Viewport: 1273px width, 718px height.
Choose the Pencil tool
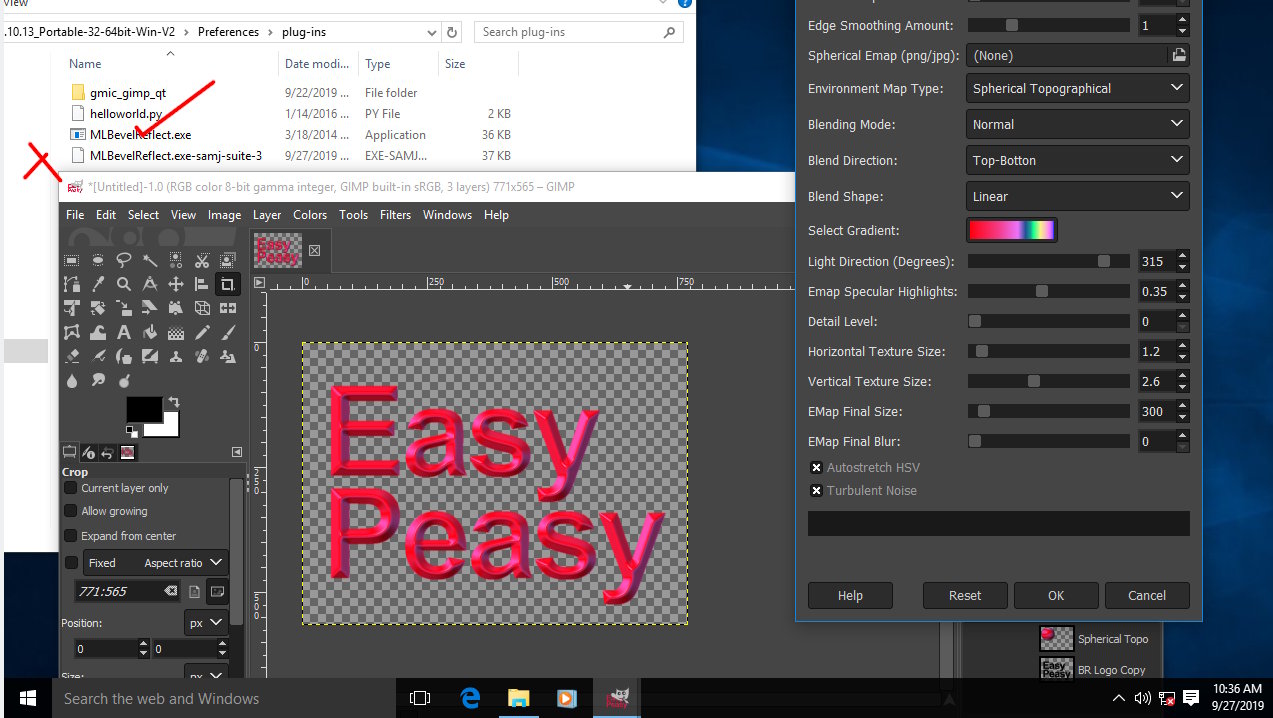coord(202,333)
